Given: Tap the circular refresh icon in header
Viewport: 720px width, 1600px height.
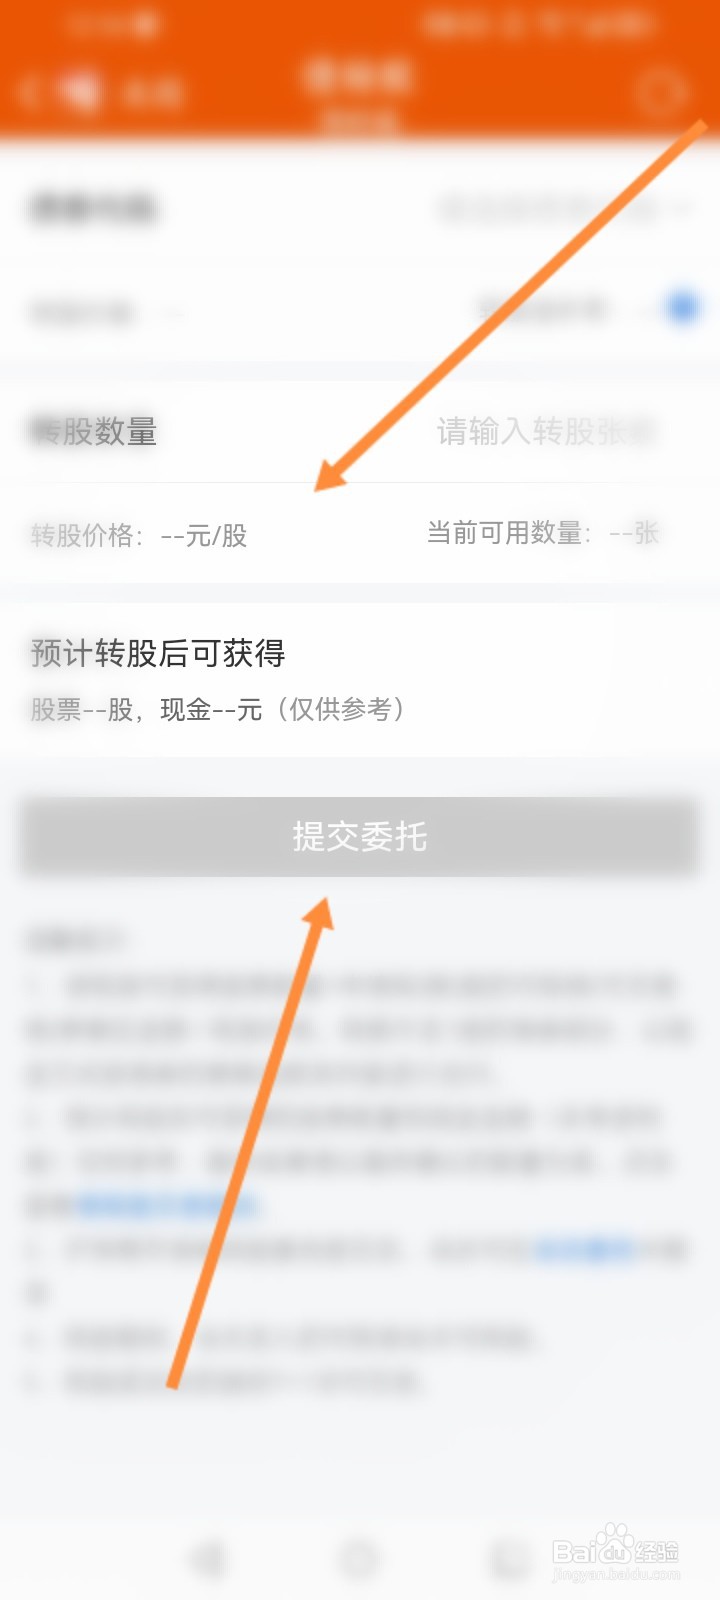Looking at the screenshot, I should (x=660, y=94).
